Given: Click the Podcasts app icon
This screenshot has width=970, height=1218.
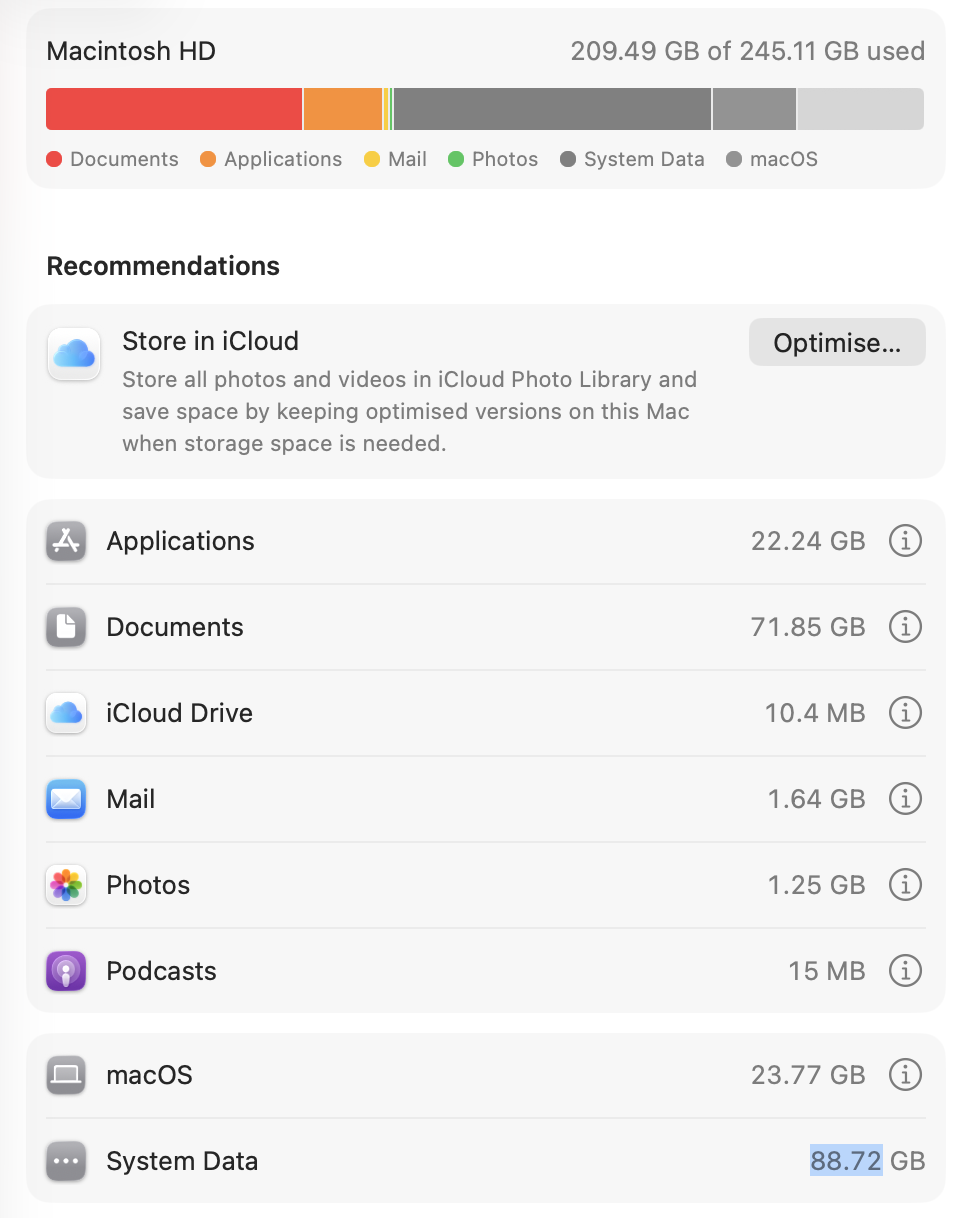Looking at the screenshot, I should [x=66, y=971].
